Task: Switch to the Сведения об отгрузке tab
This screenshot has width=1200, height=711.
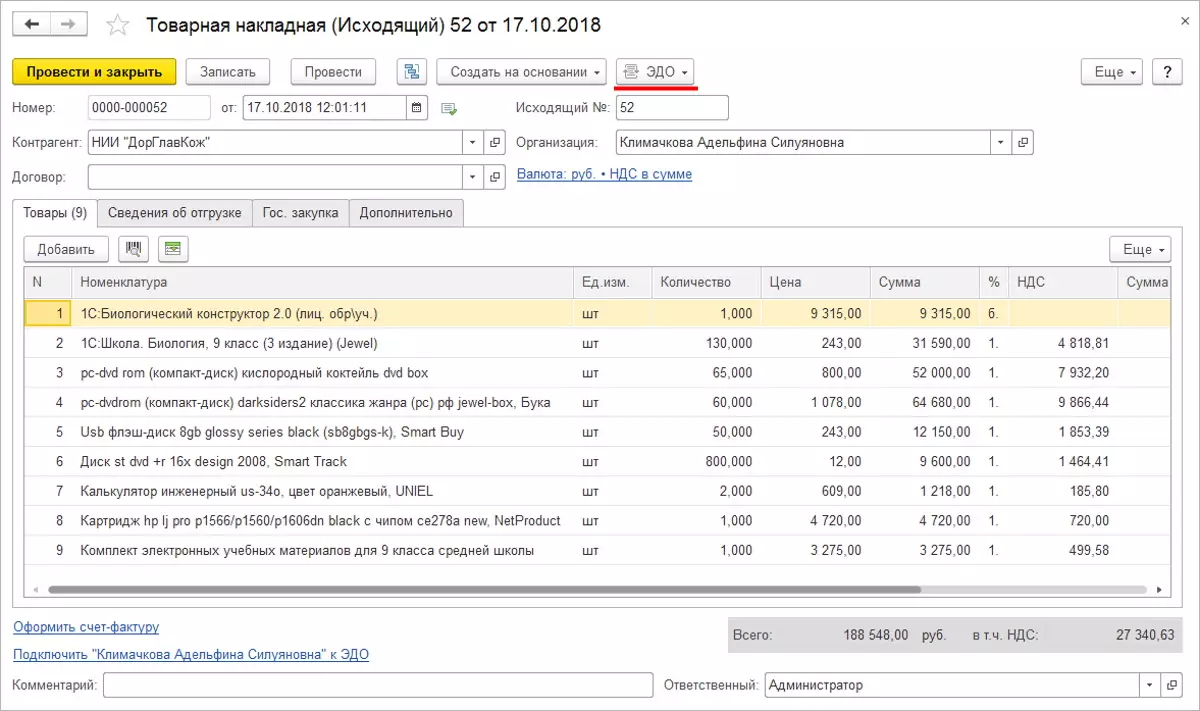Action: coord(174,213)
